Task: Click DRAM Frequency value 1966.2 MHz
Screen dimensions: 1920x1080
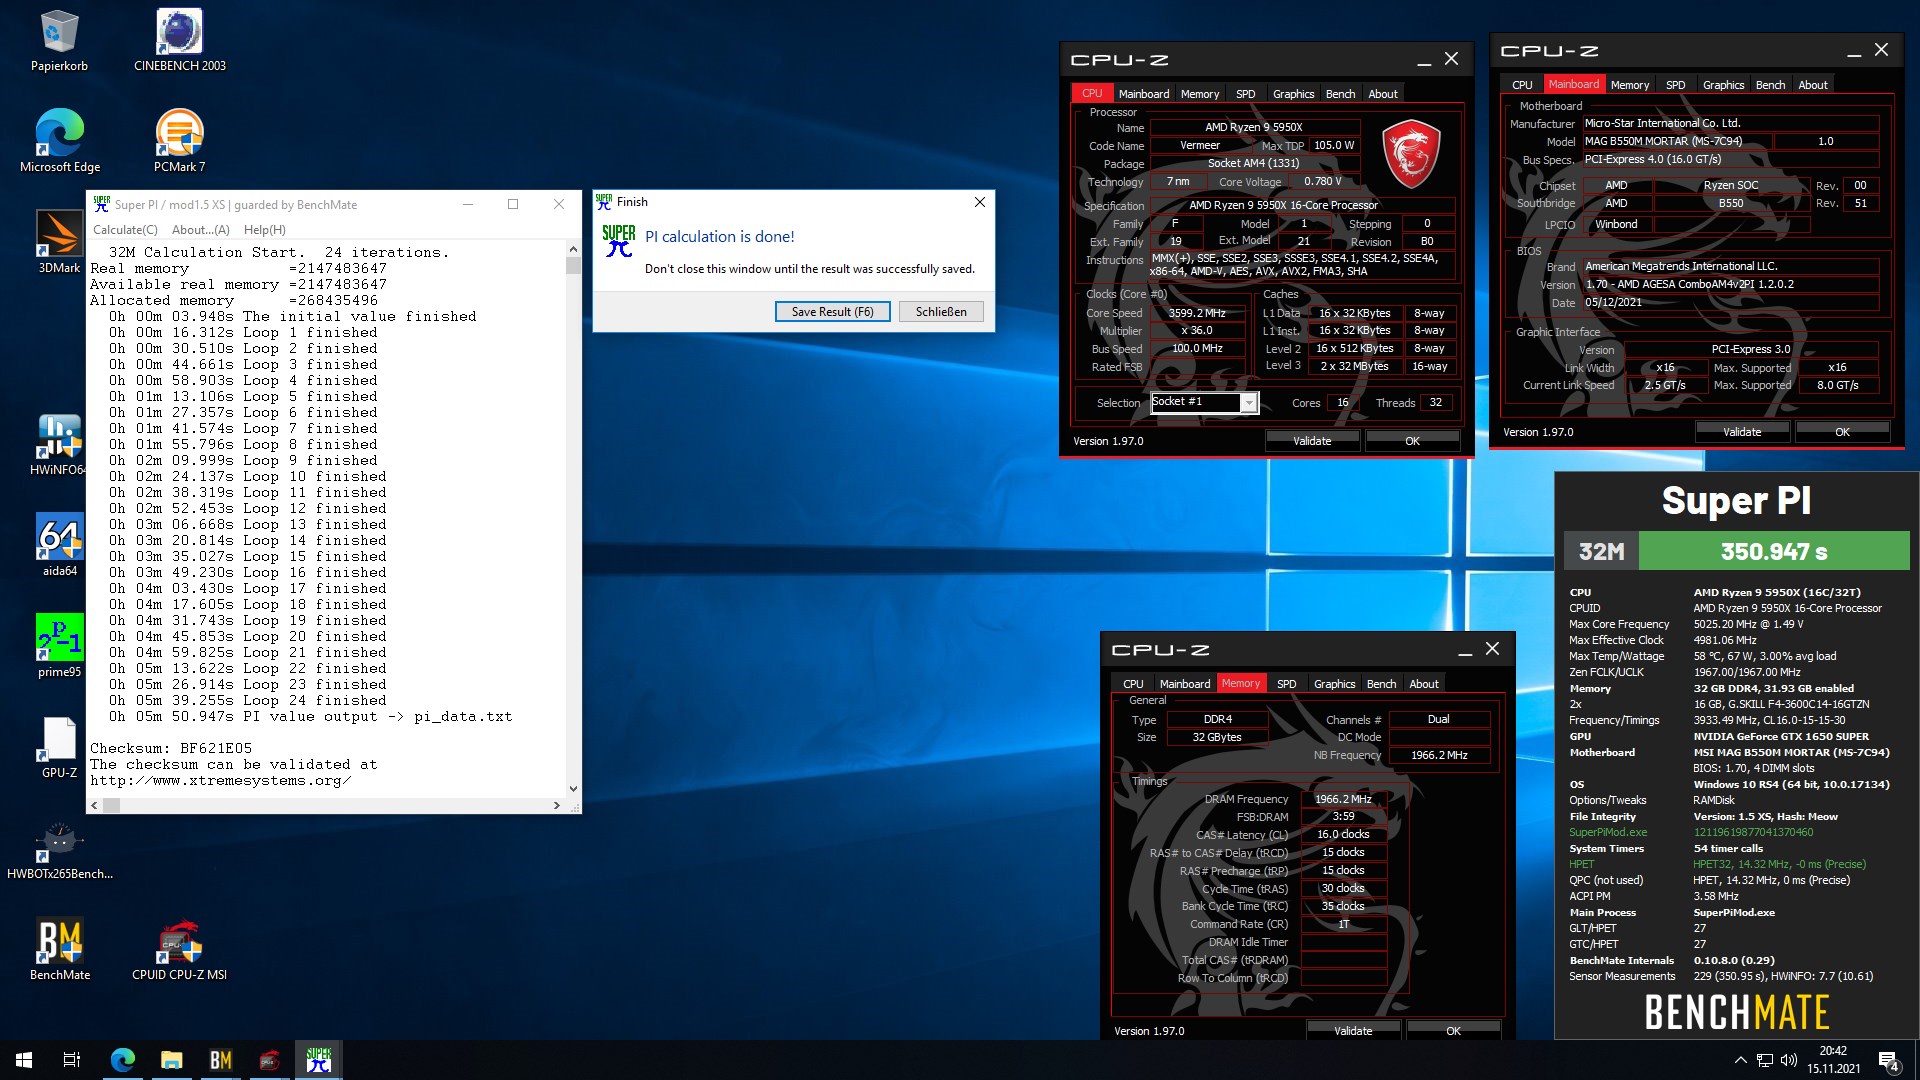Action: pos(1343,799)
